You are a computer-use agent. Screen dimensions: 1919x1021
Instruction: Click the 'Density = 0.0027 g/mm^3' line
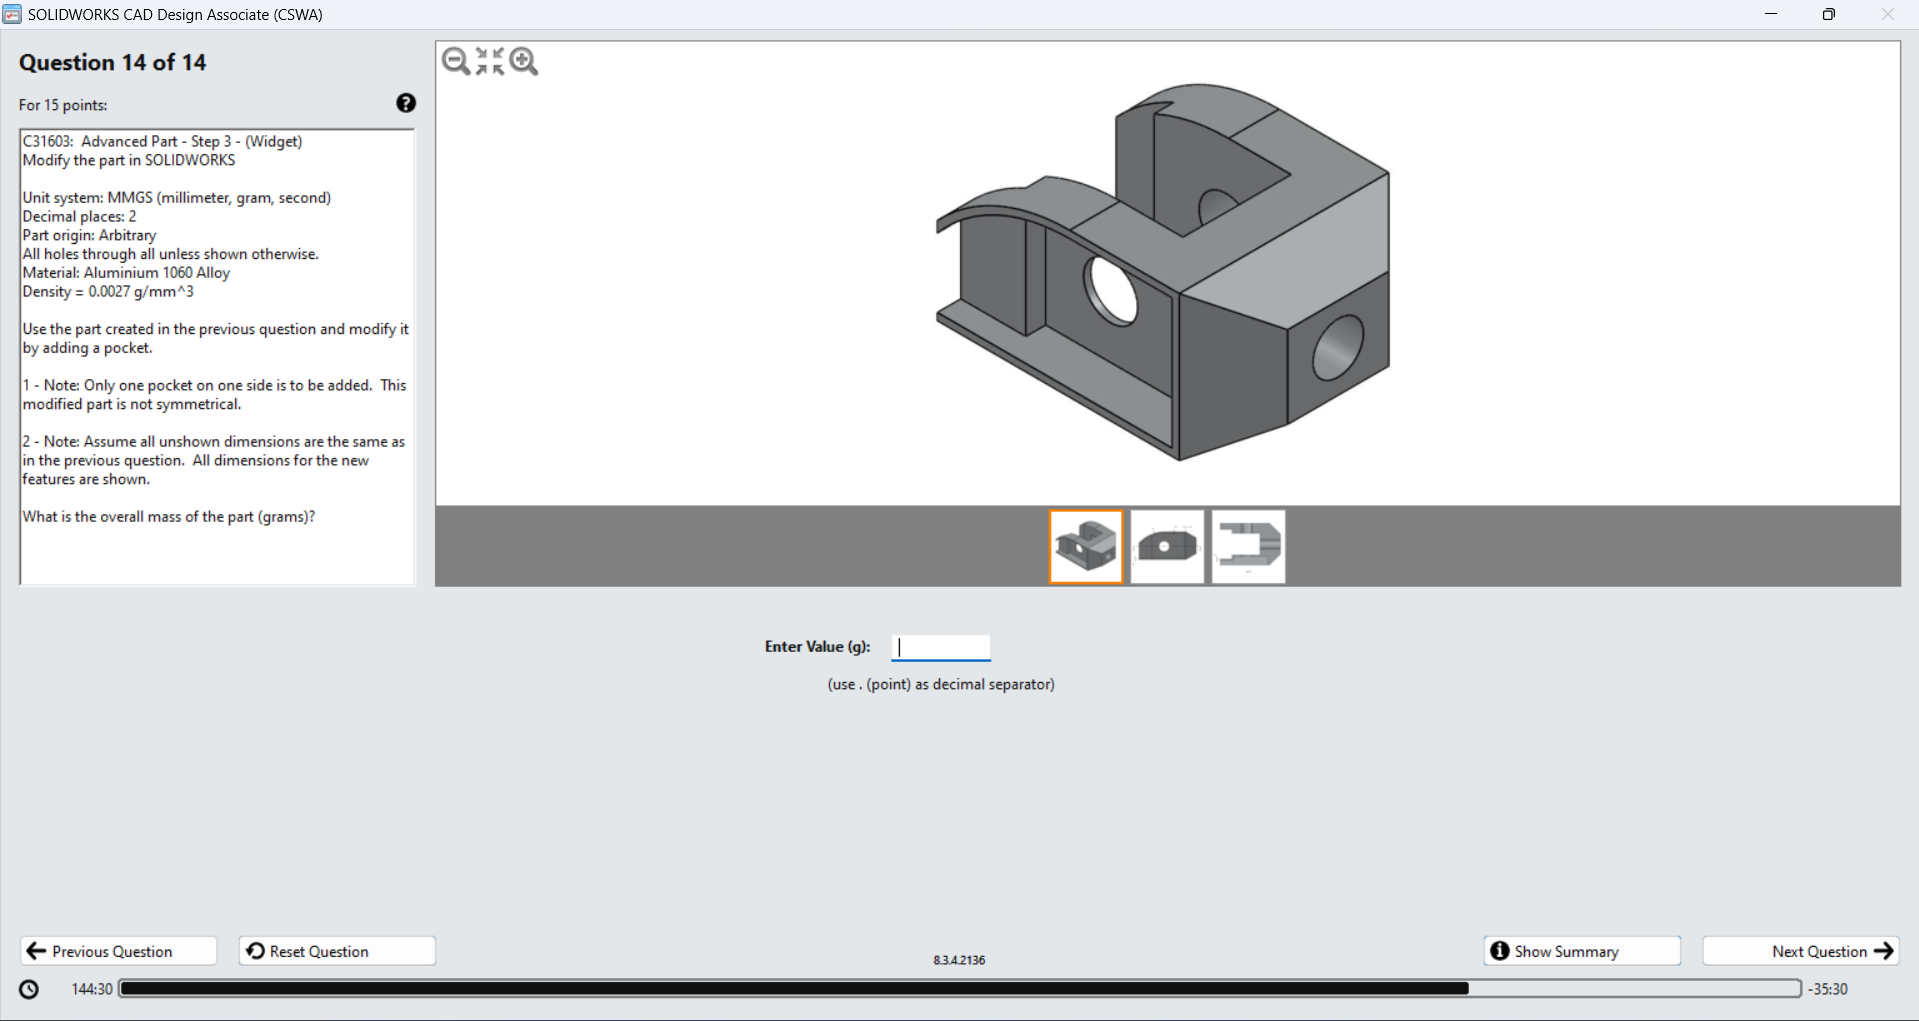108,291
